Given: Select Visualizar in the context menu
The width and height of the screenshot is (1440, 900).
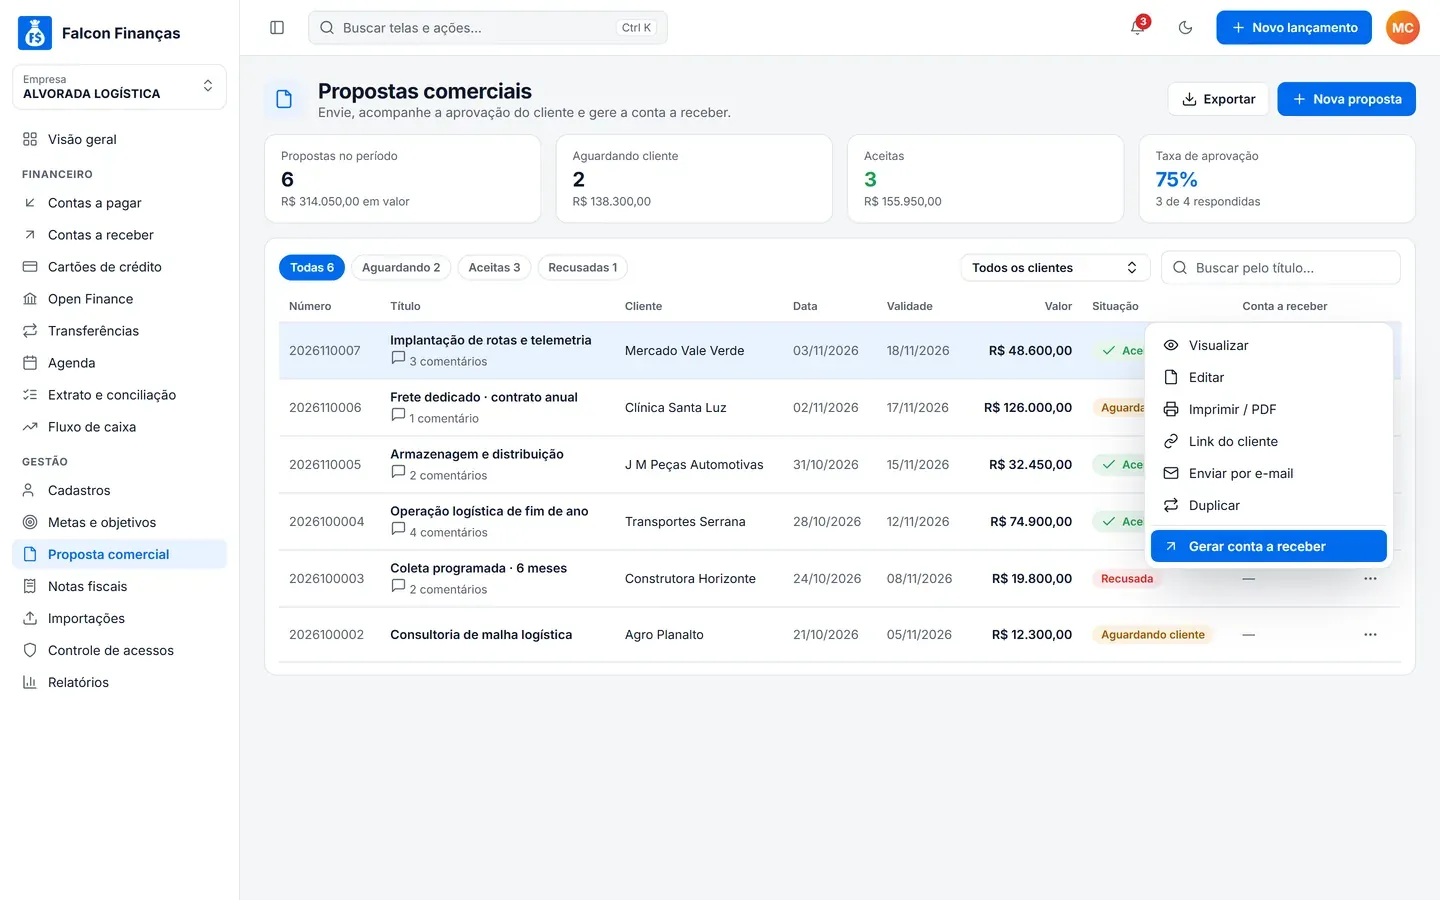Looking at the screenshot, I should point(1268,345).
